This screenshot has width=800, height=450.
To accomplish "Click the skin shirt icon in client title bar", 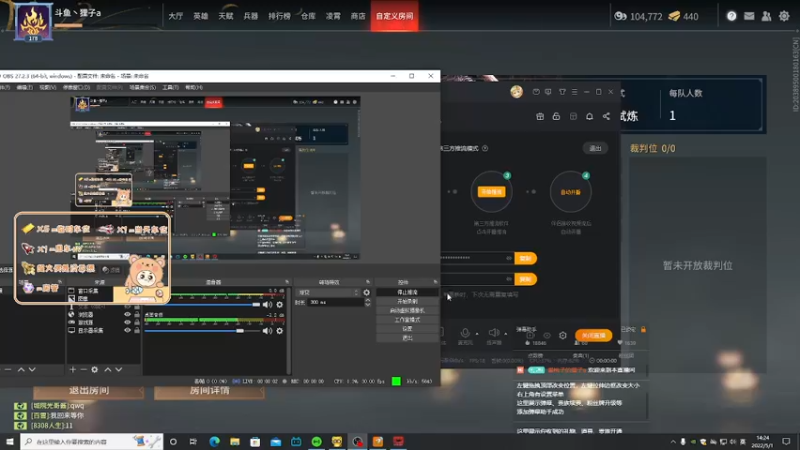I will tap(562, 92).
